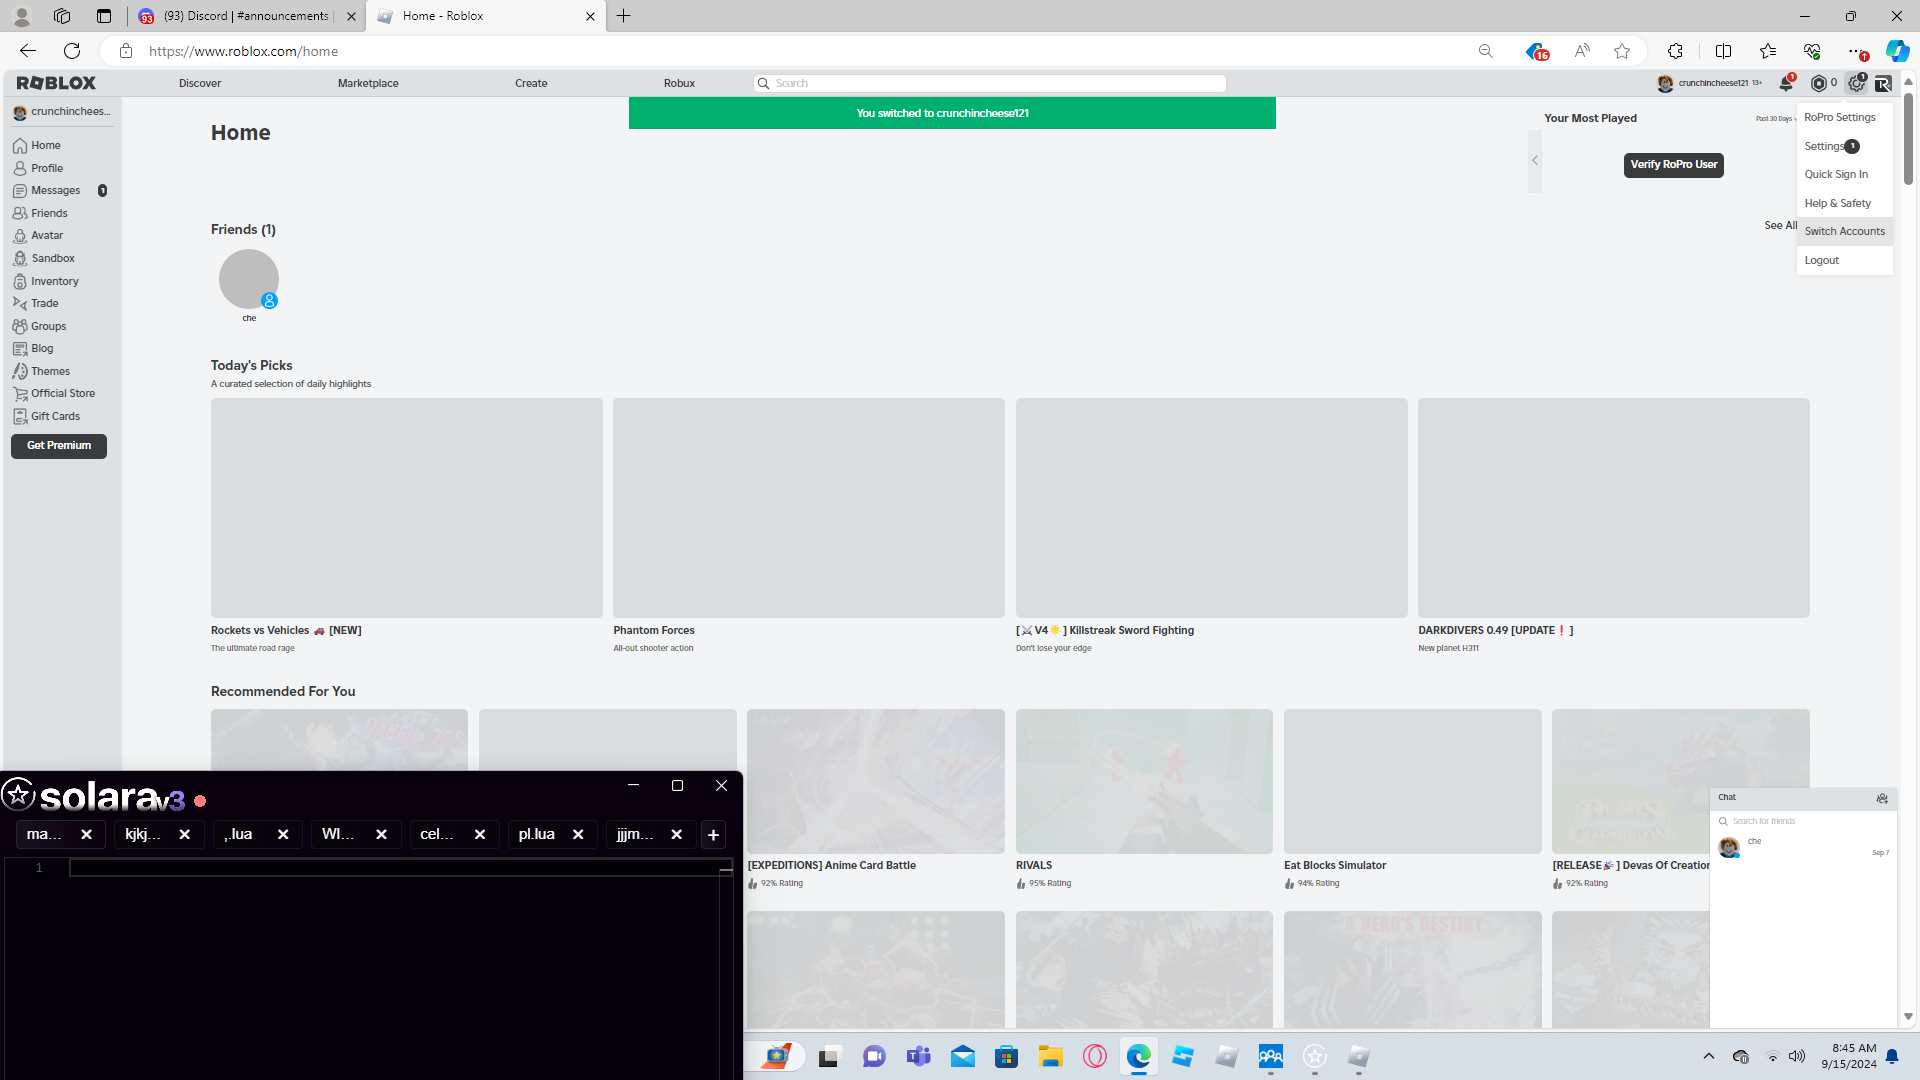
Task: Open Messages in the Roblox sidebar
Action: pos(56,190)
